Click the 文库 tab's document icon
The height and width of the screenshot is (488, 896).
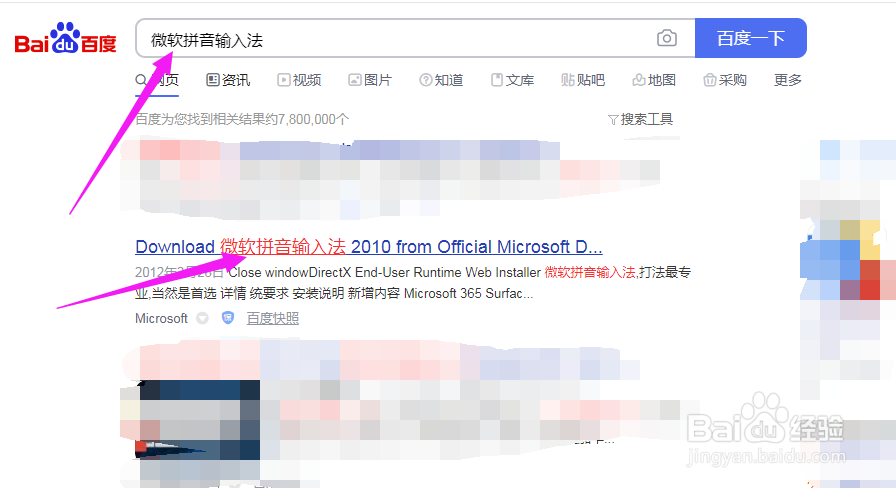497,80
